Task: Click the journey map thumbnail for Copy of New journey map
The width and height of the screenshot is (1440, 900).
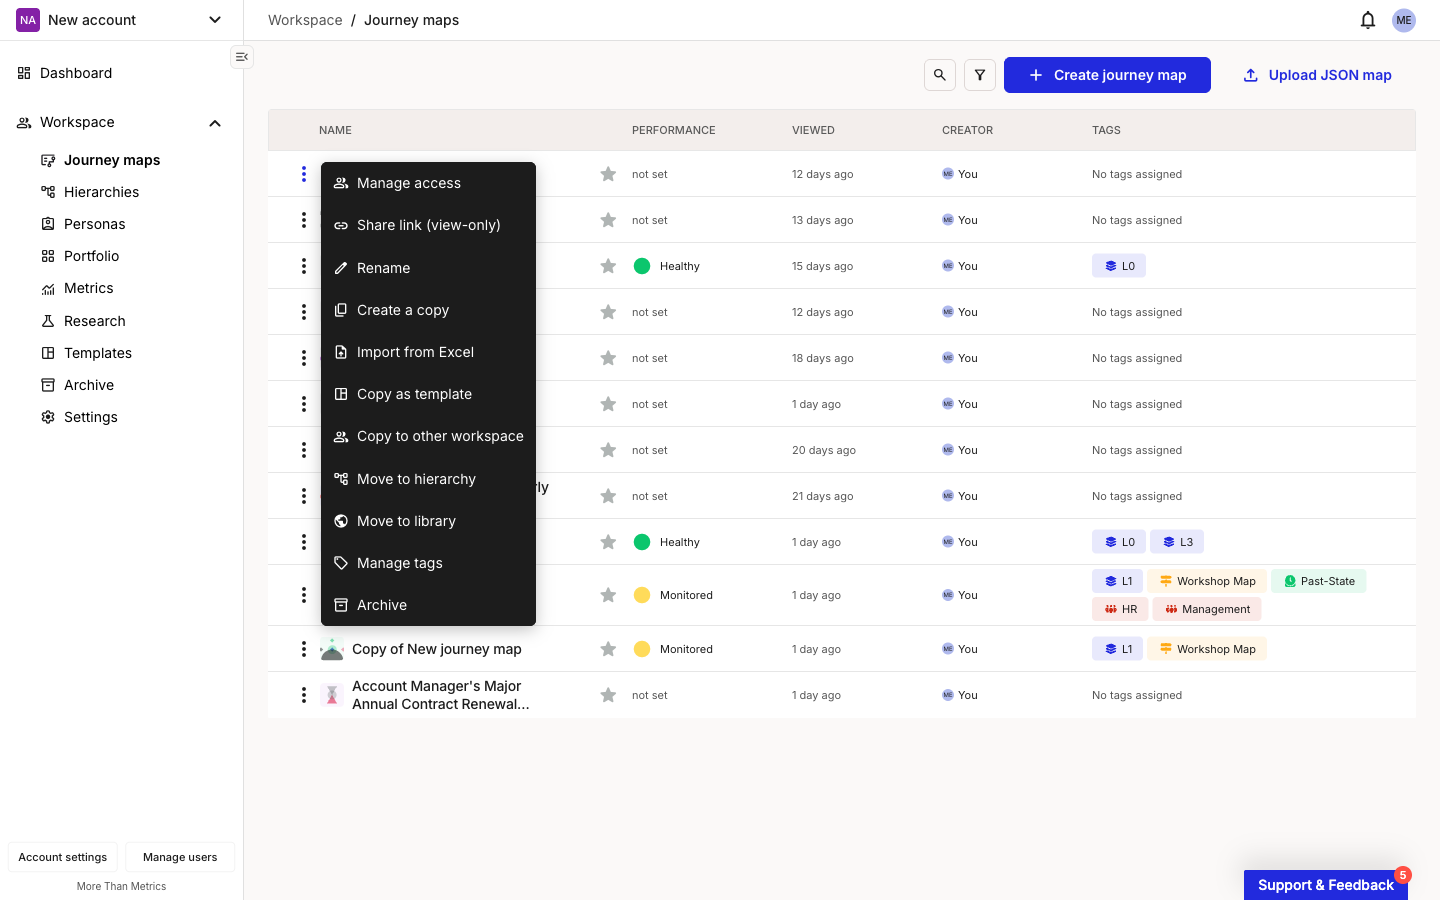Action: (332, 649)
